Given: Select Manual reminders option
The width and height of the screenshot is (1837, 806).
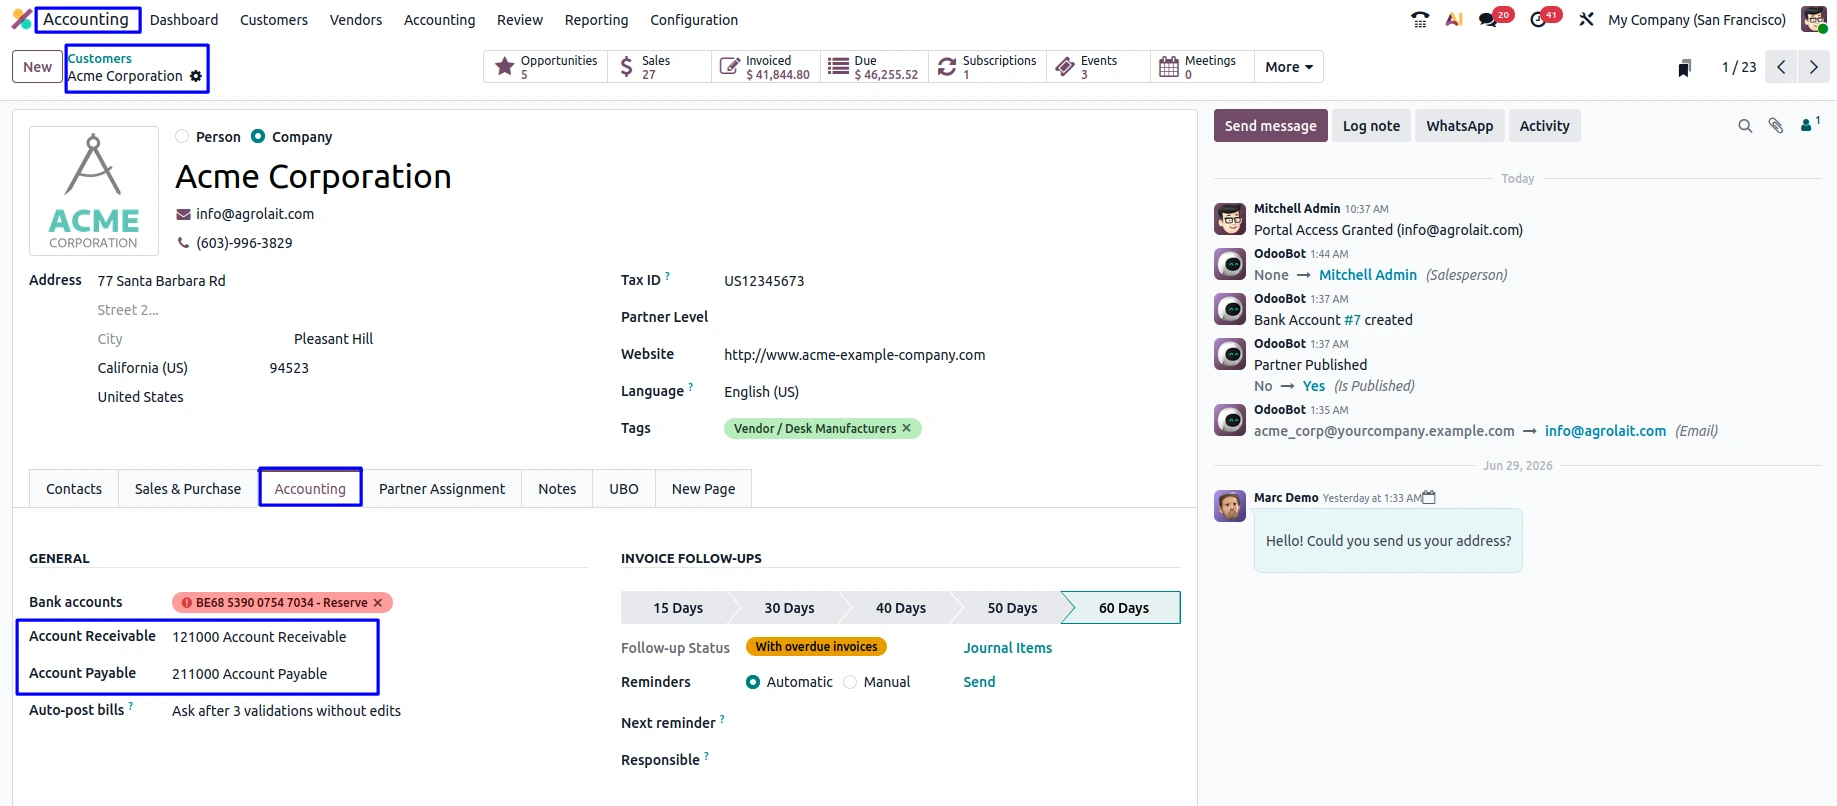Looking at the screenshot, I should coord(850,682).
